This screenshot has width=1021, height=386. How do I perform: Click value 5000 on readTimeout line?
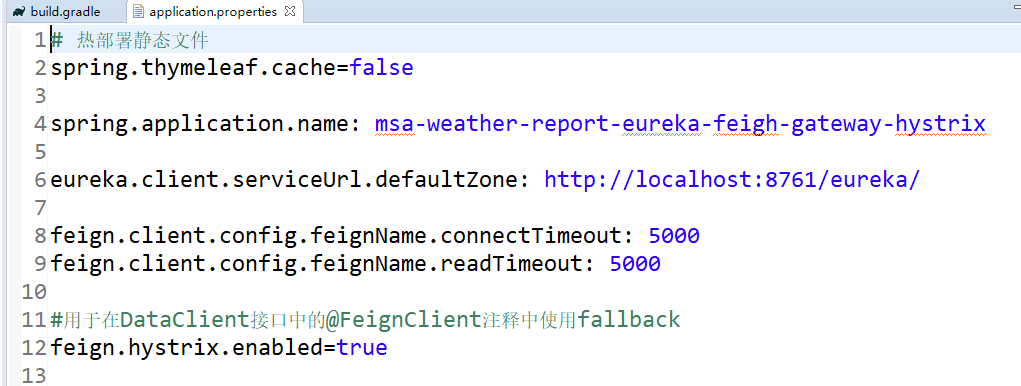click(x=635, y=264)
